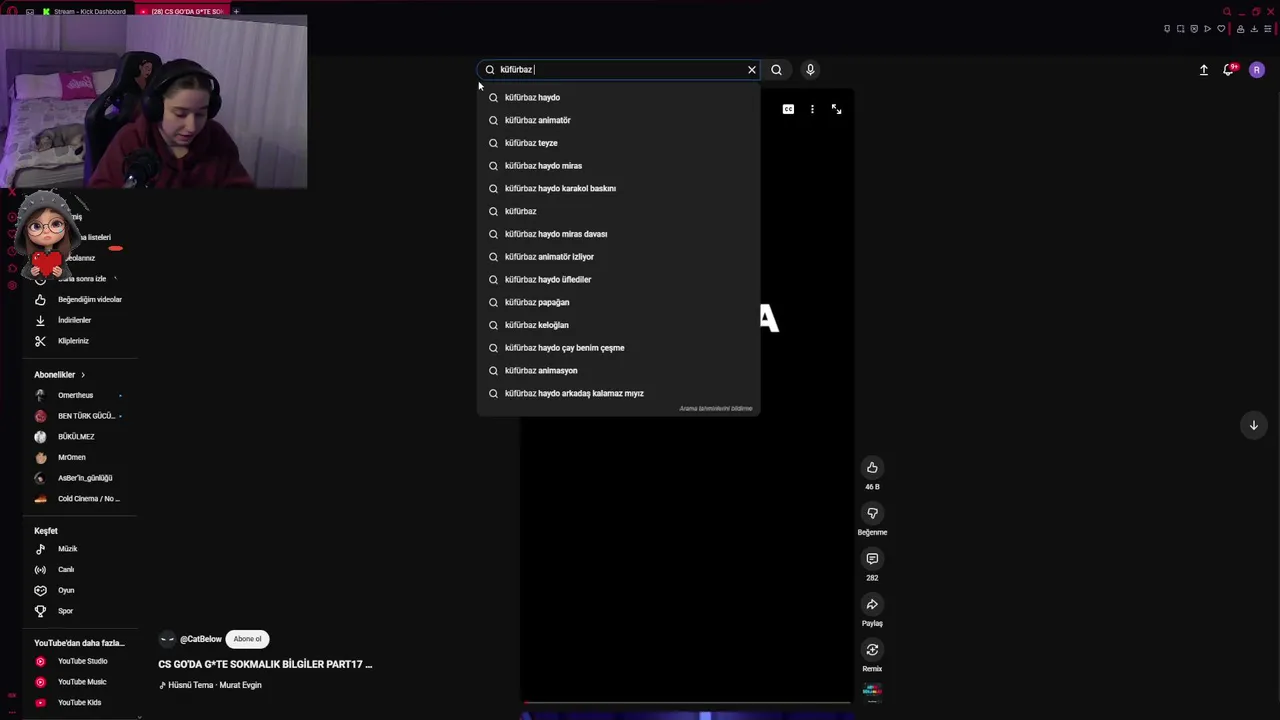The width and height of the screenshot is (1280, 720).
Task: Expand the Short to fullscreen
Action: pos(836,109)
